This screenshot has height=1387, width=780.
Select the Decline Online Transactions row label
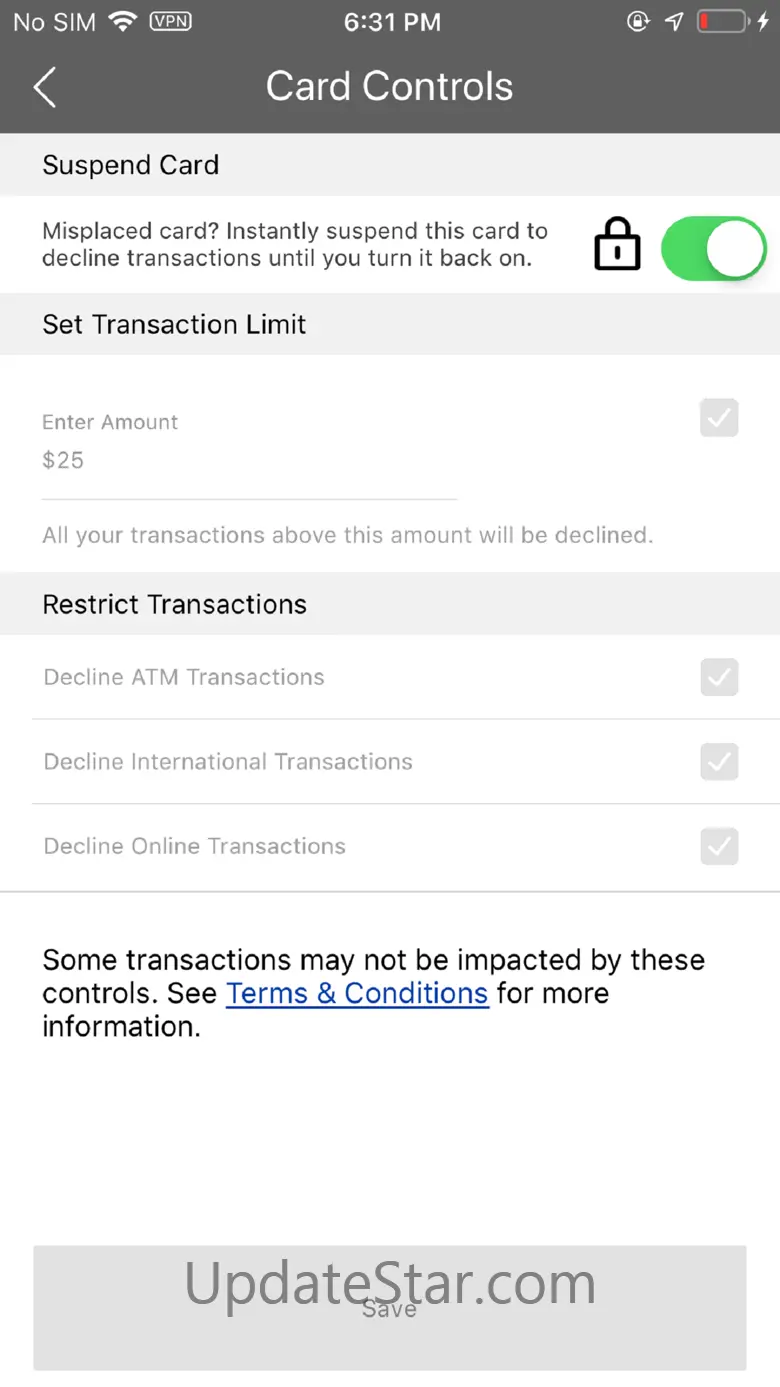[195, 846]
